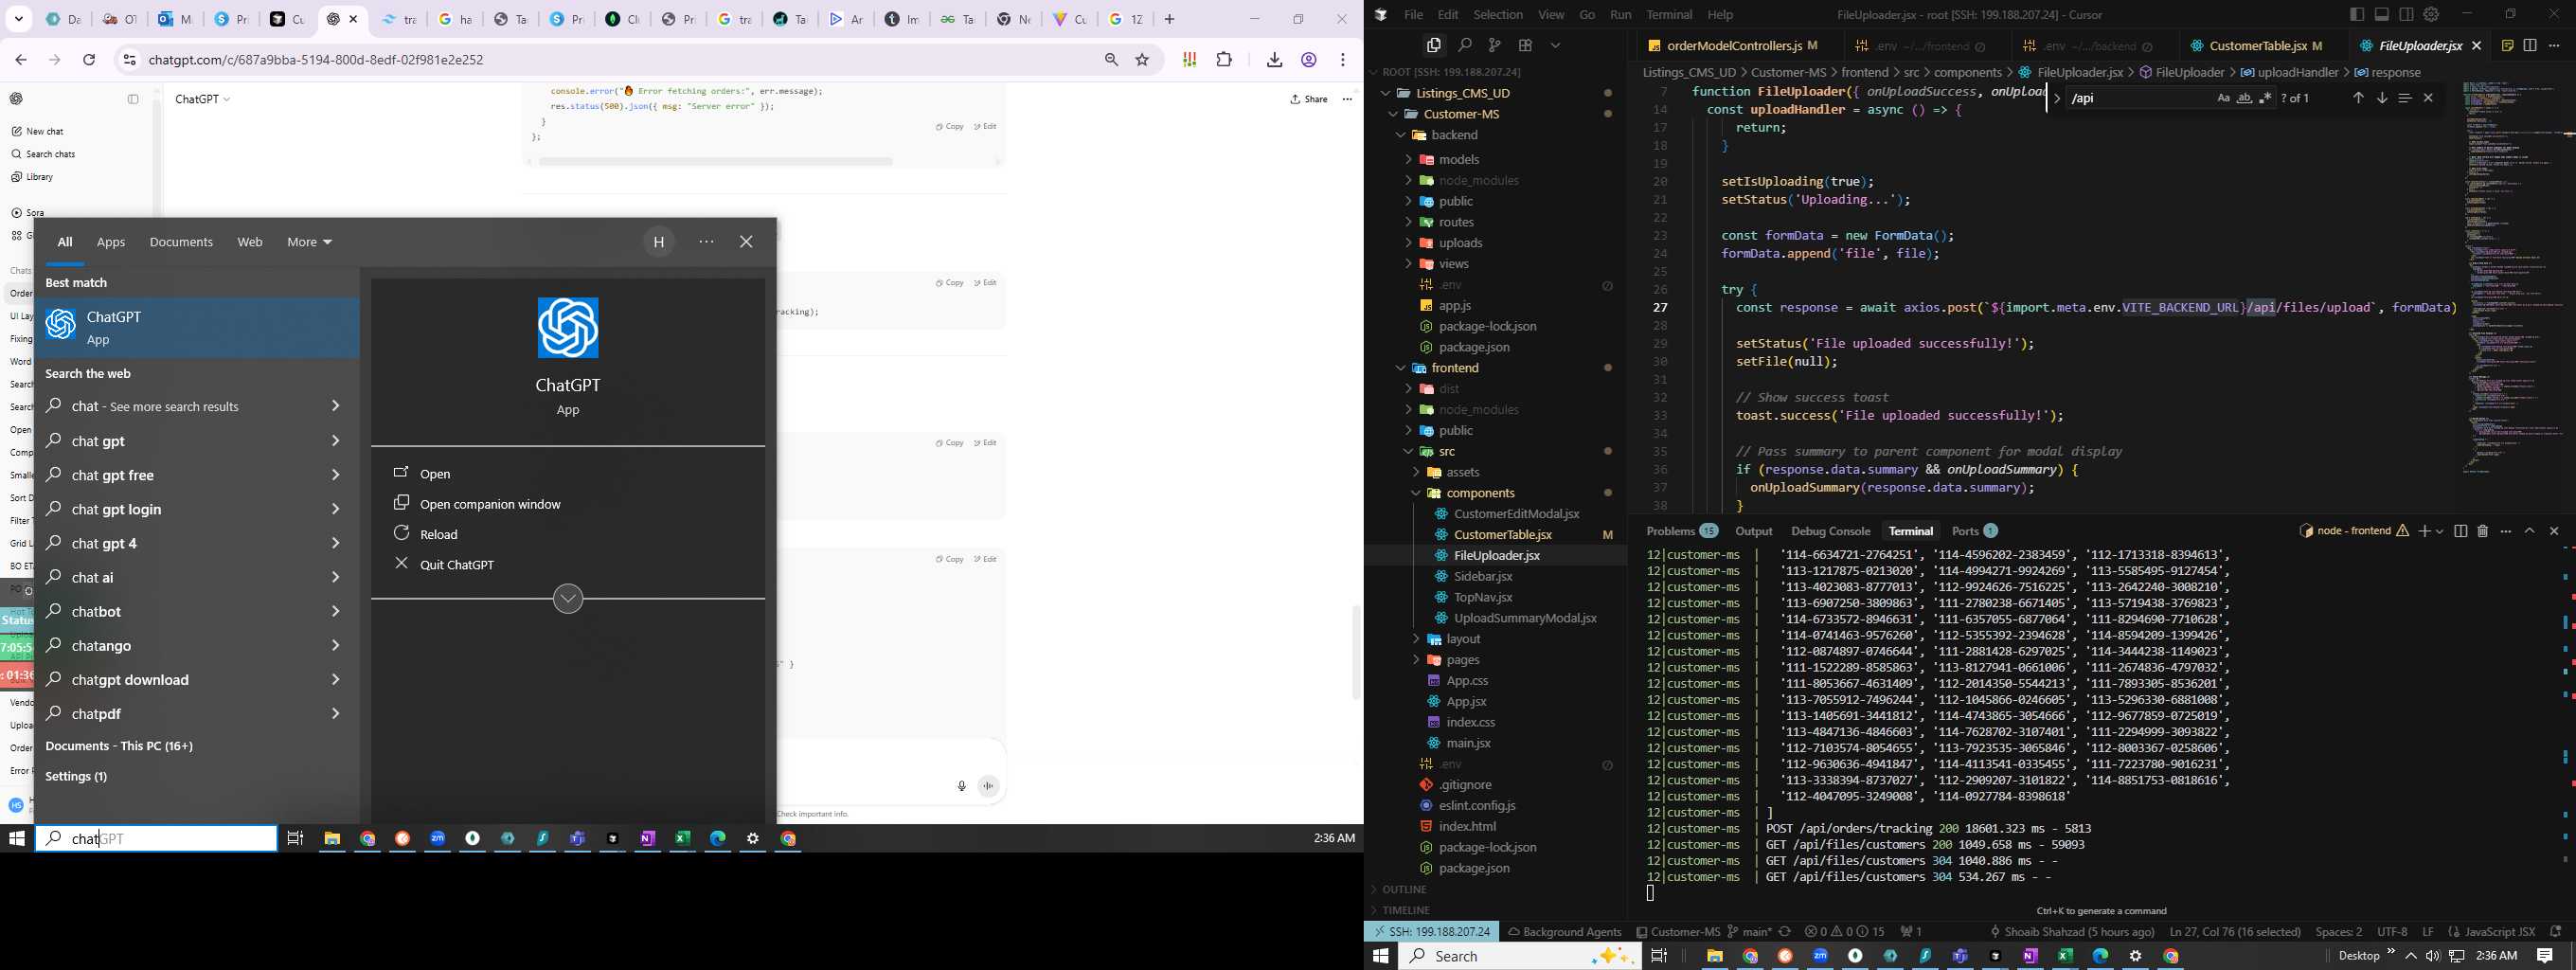
Task: Expand the replace row in find widget
Action: tap(2056, 98)
